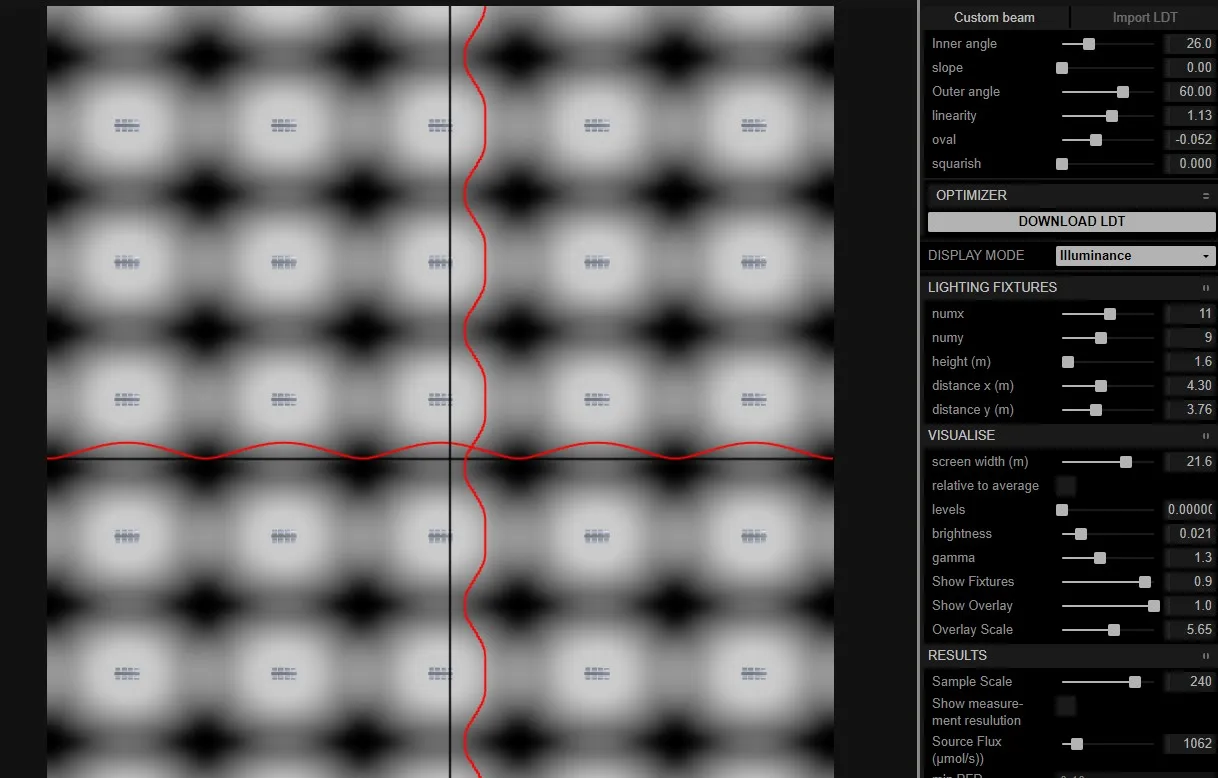Click the distance x value field 4.30
1218x778 pixels.
1190,386
